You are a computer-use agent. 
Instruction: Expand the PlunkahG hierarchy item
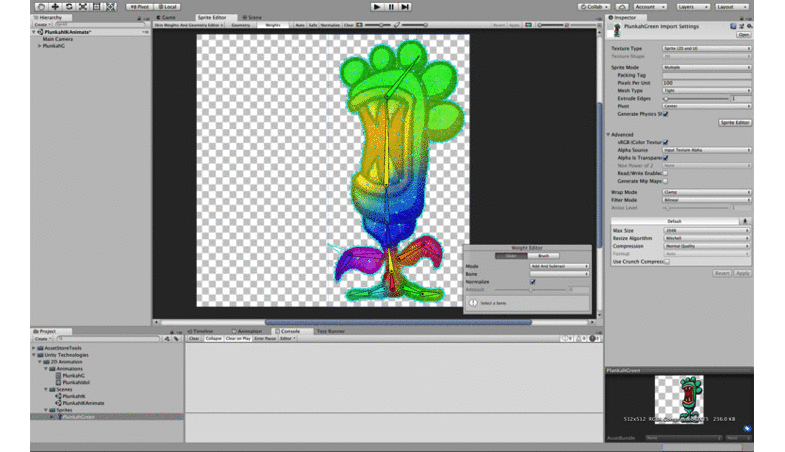(40, 46)
